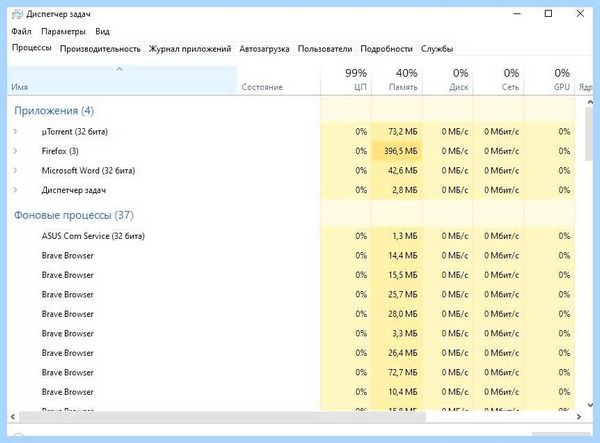The image size is (600, 443).
Task: Open the Вид menu
Action: click(102, 31)
